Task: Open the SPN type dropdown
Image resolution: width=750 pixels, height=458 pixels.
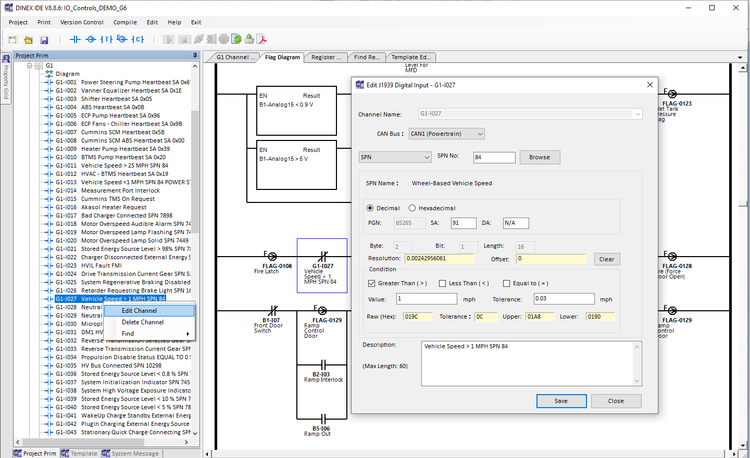Action: coord(395,157)
